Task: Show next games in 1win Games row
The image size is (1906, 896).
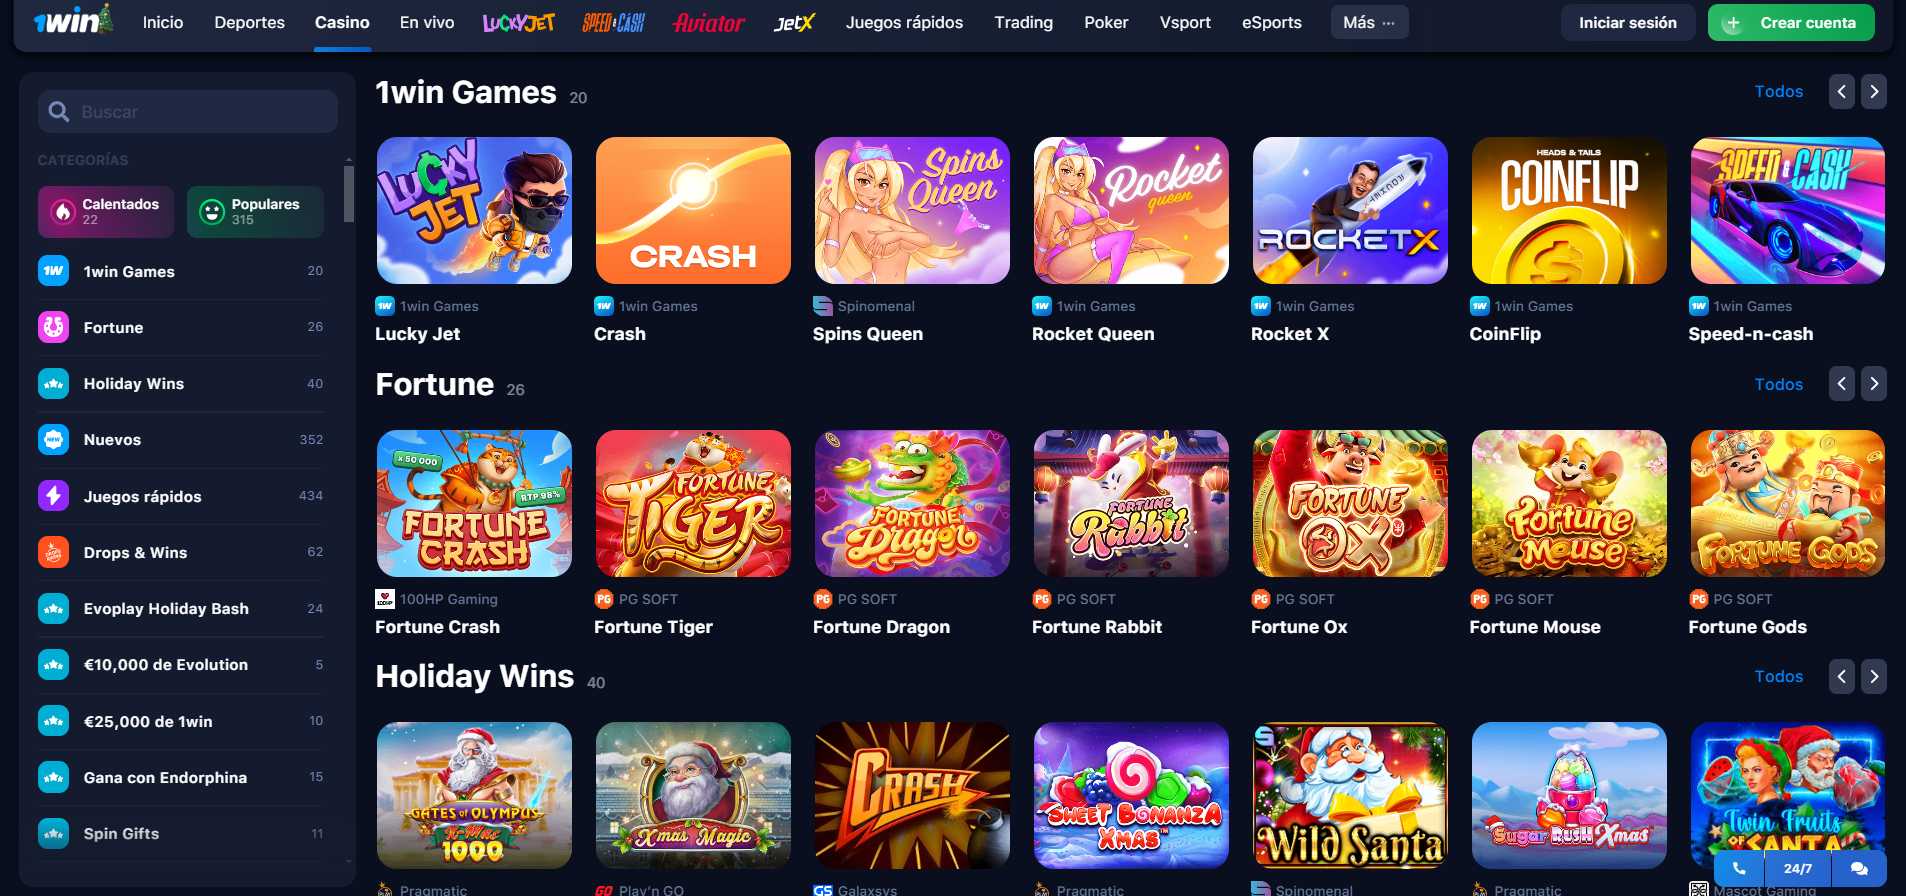Action: [x=1874, y=91]
